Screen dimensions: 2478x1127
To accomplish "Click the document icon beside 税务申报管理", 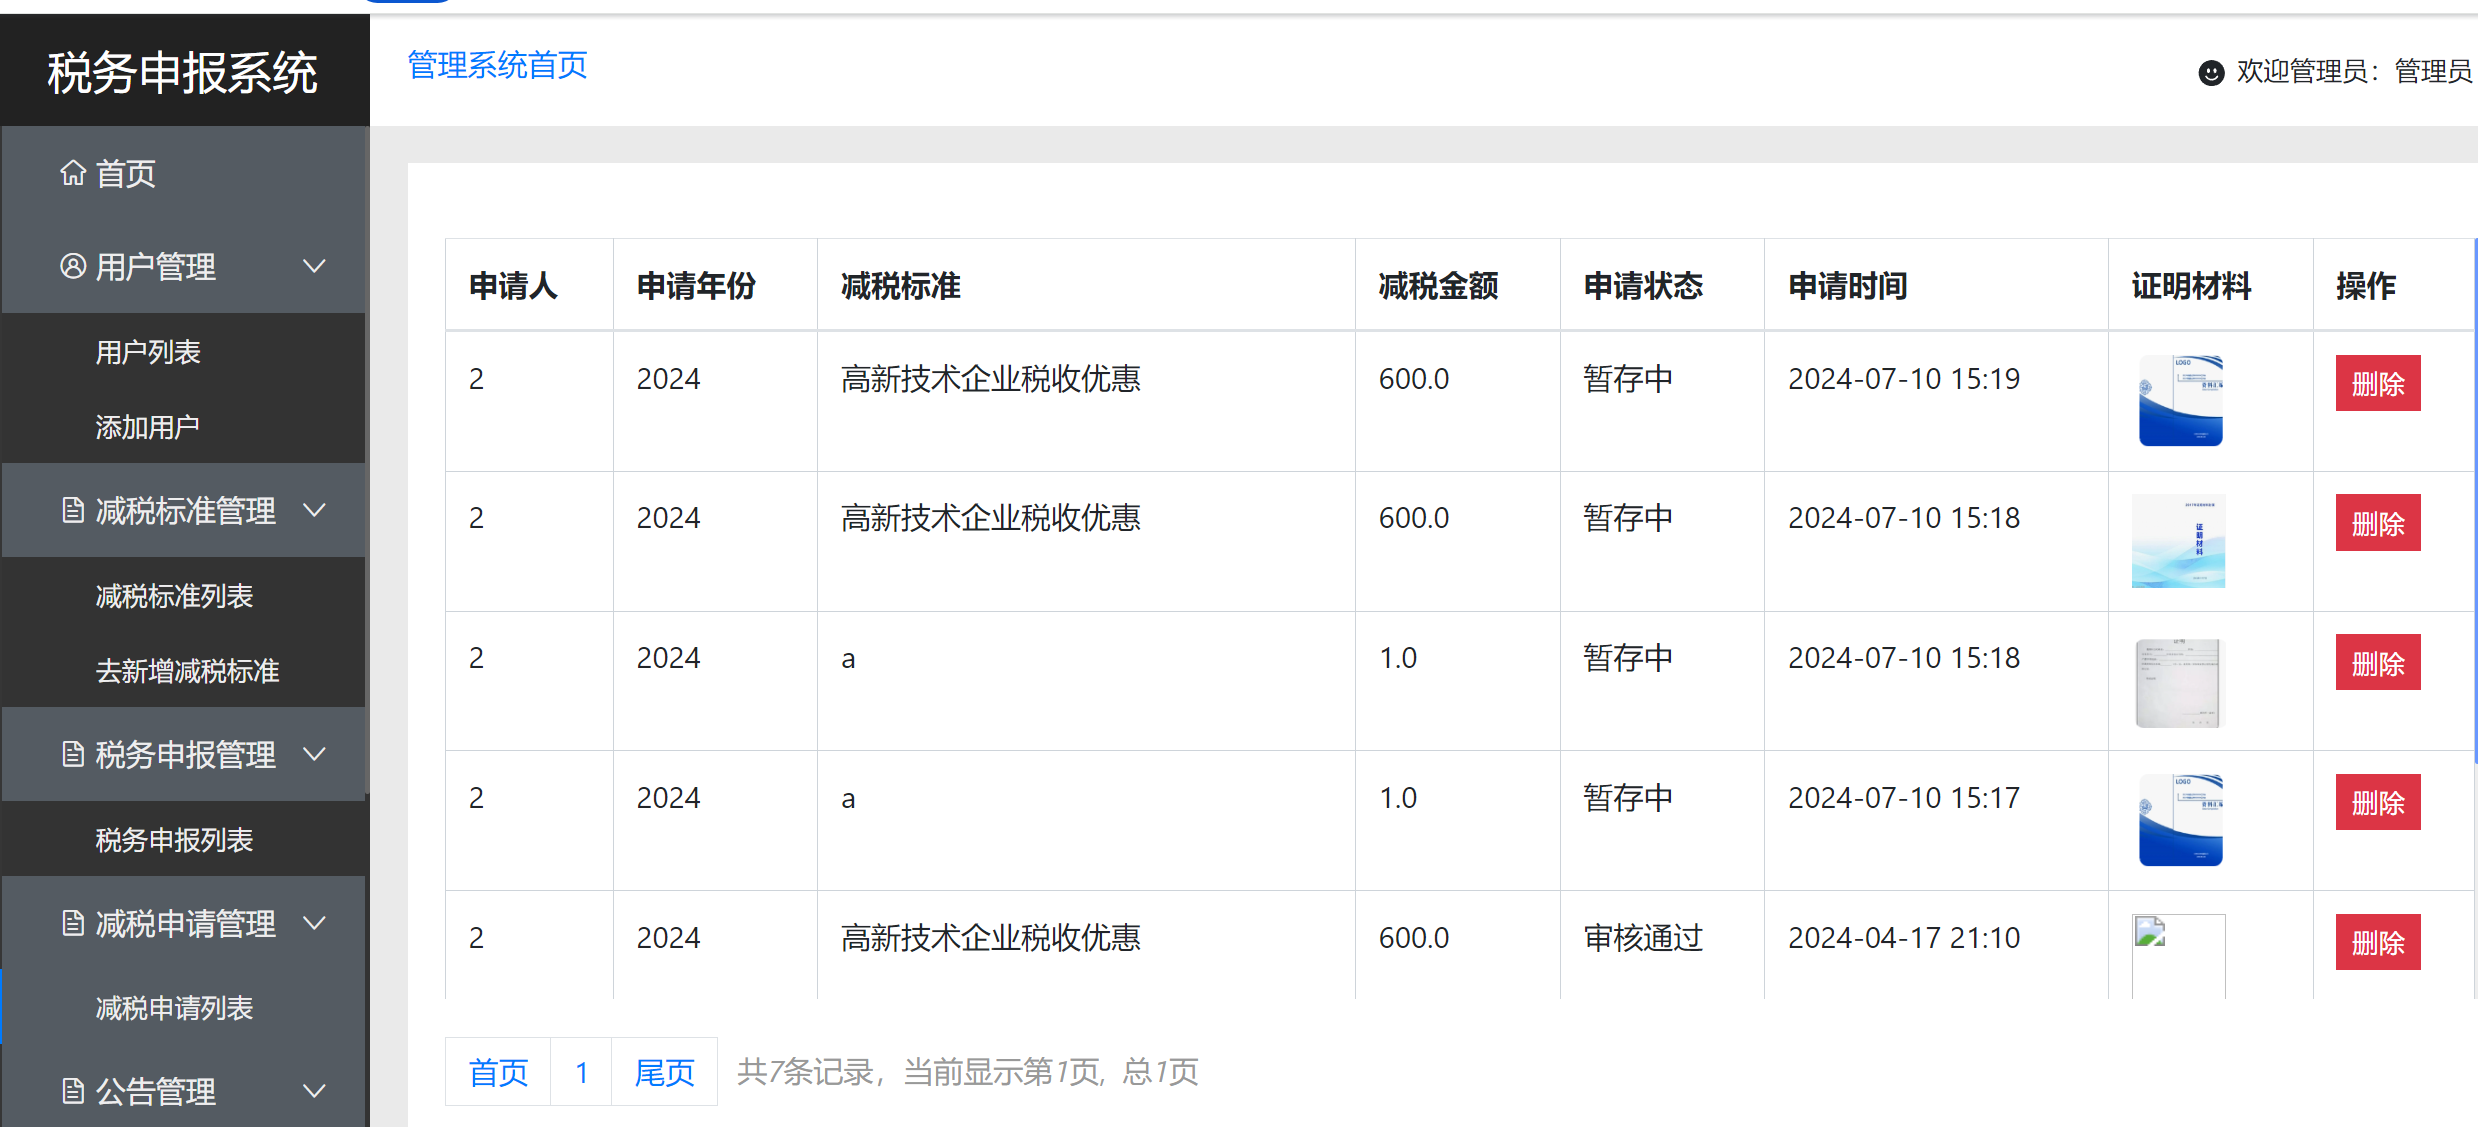I will coord(71,754).
